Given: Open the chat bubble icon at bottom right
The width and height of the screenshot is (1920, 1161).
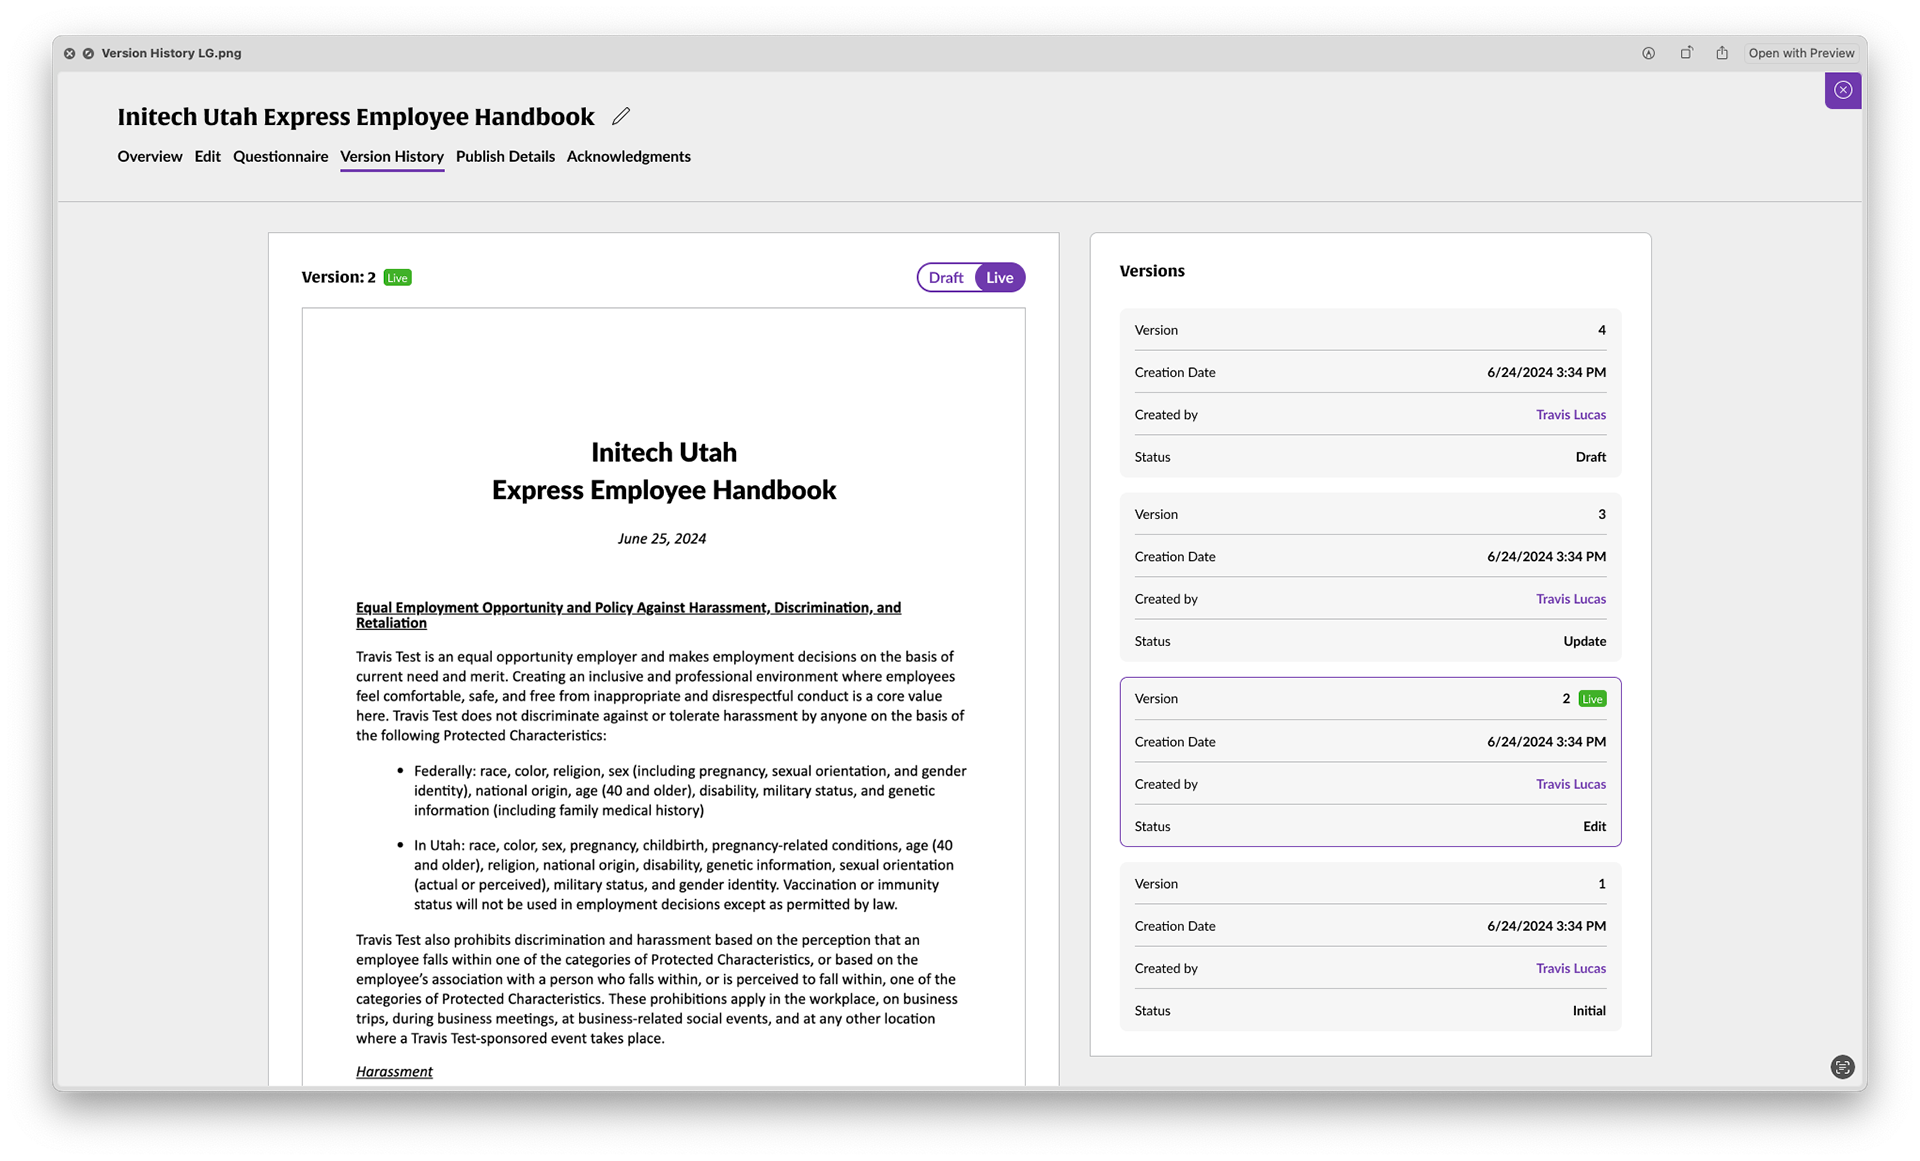Looking at the screenshot, I should pyautogui.click(x=1842, y=1067).
